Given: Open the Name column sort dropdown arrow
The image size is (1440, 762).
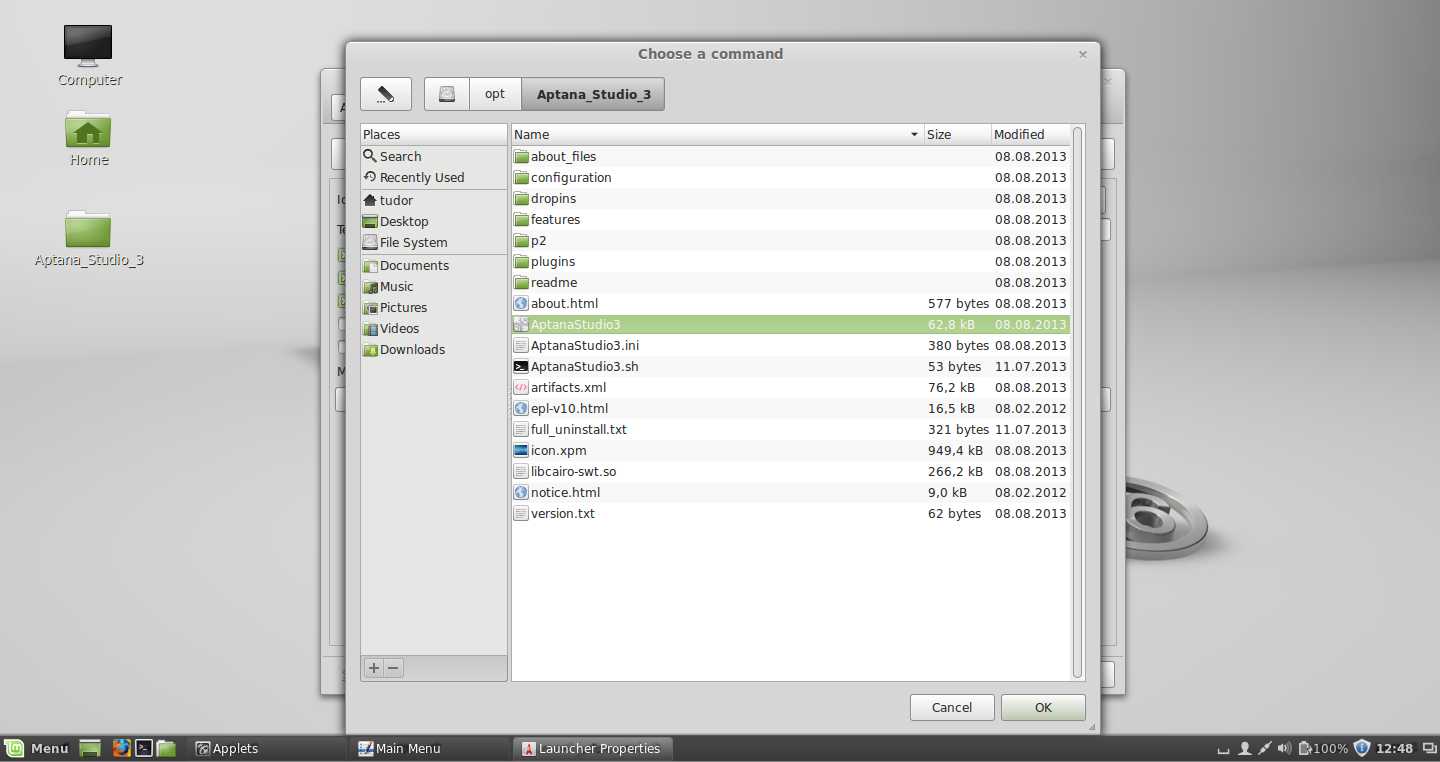Looking at the screenshot, I should pos(913,134).
